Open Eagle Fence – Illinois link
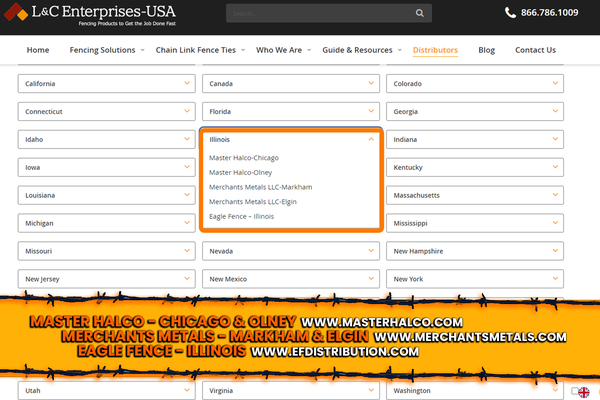Screen dimensions: 600x400 pos(241,216)
